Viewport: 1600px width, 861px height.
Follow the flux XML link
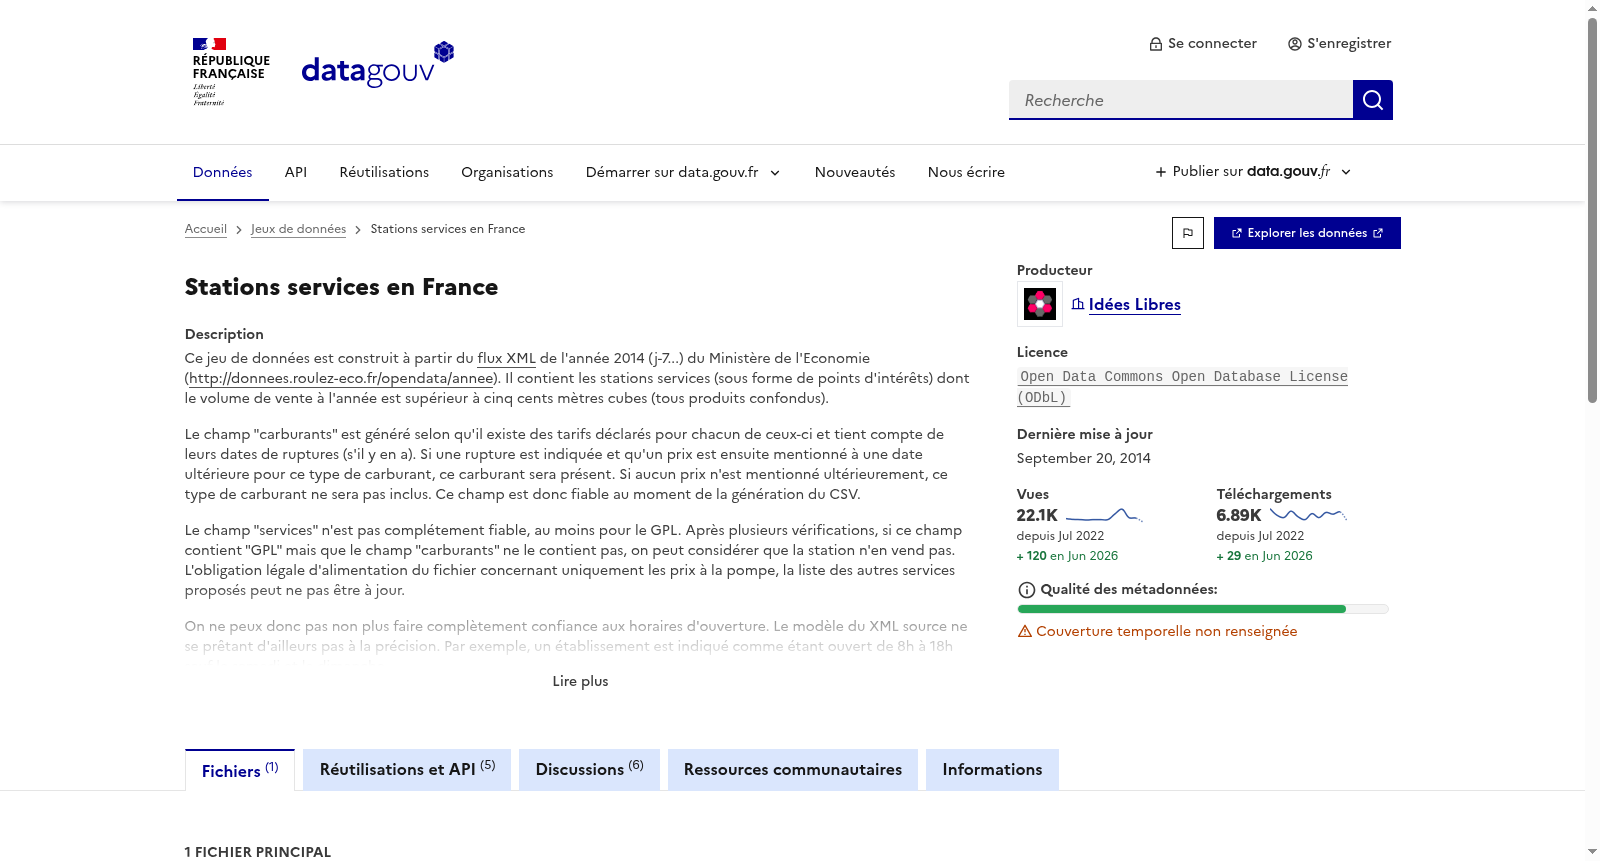pos(506,358)
